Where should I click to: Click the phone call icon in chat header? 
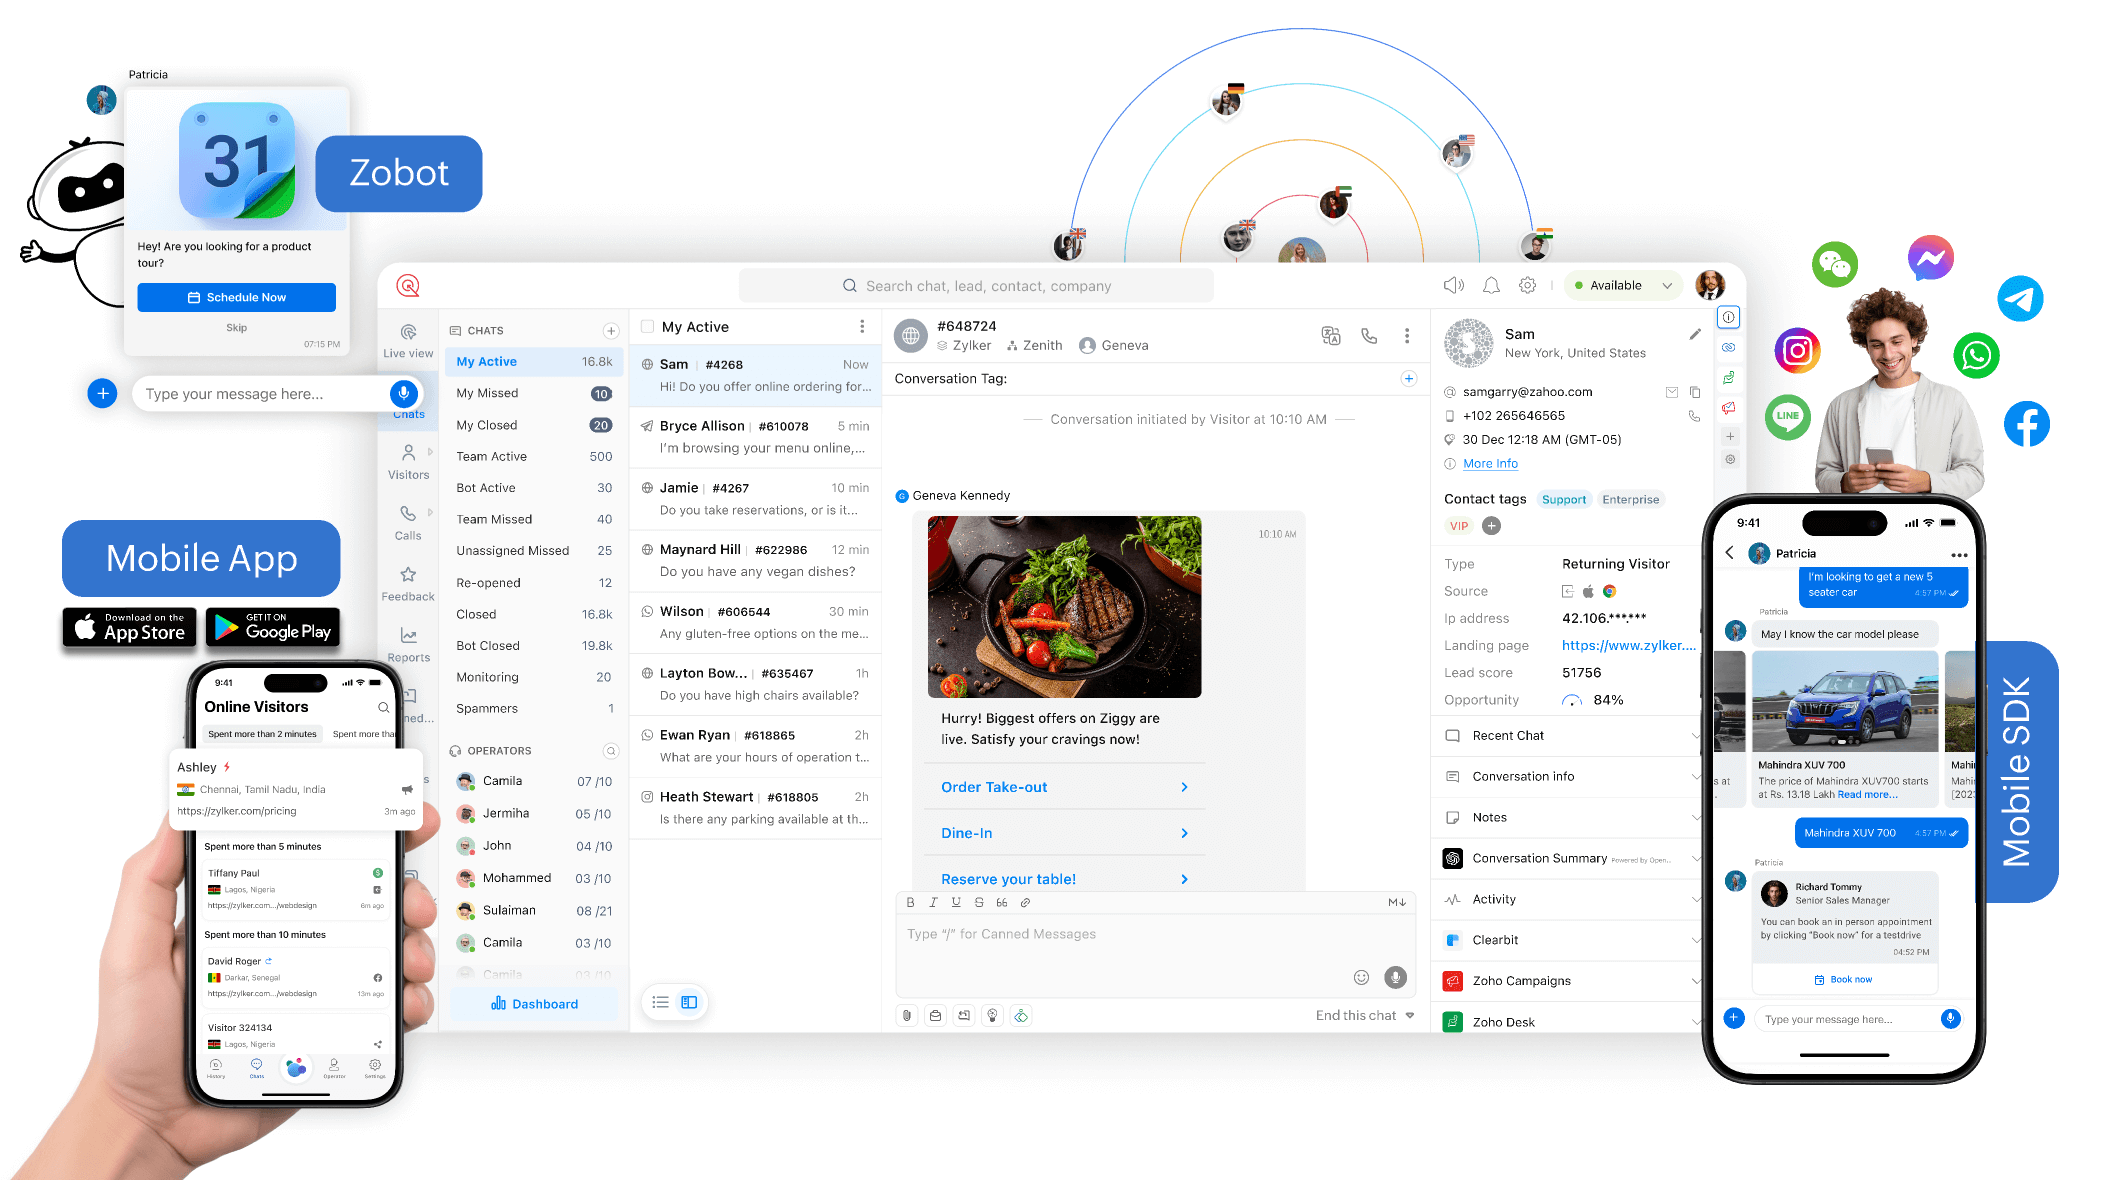(1369, 336)
